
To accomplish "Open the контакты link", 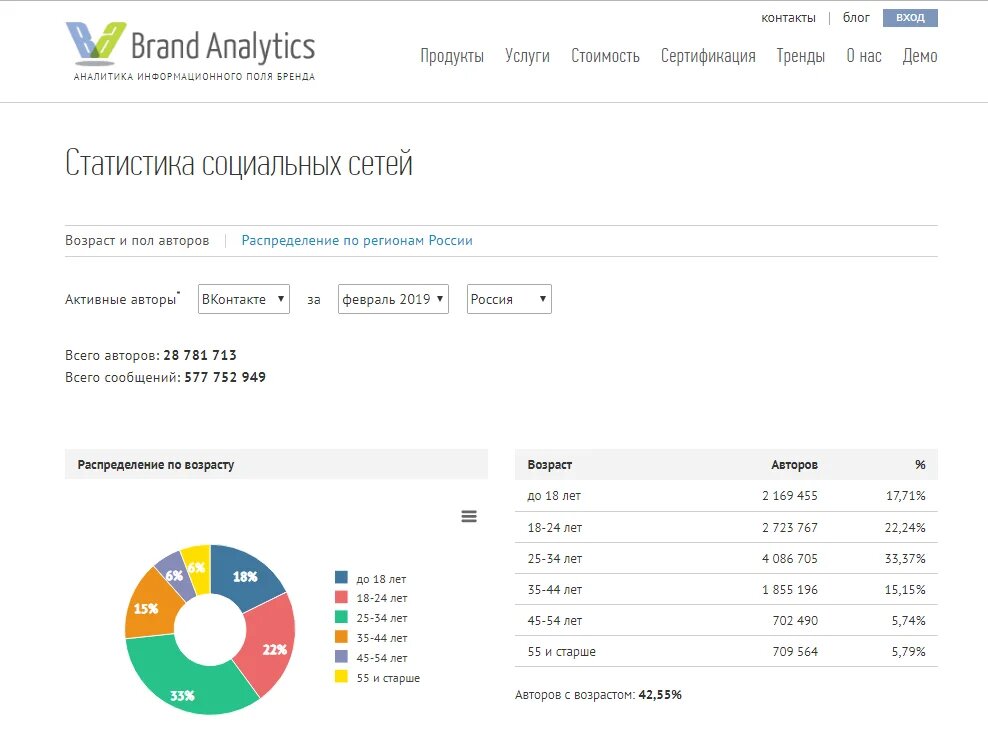I will (x=791, y=17).
